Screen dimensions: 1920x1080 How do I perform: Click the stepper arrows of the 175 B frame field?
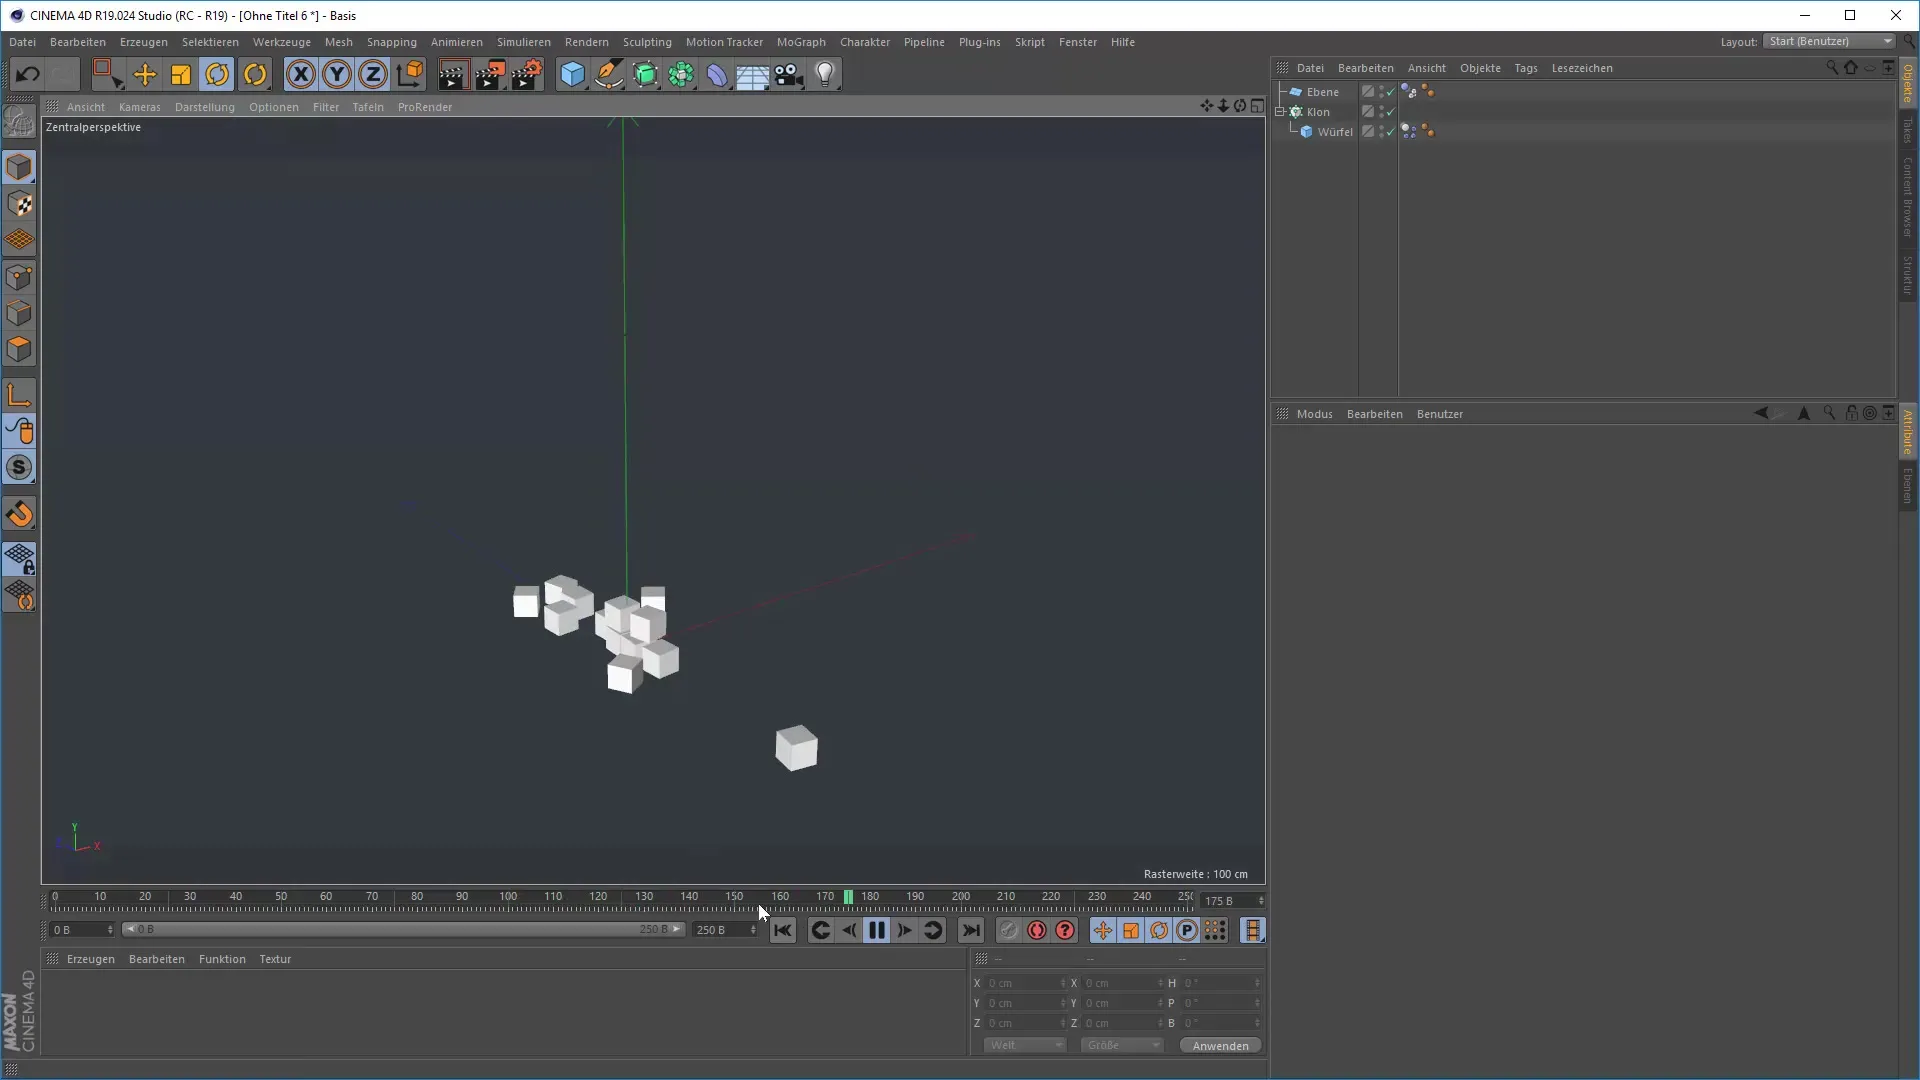click(x=1261, y=901)
